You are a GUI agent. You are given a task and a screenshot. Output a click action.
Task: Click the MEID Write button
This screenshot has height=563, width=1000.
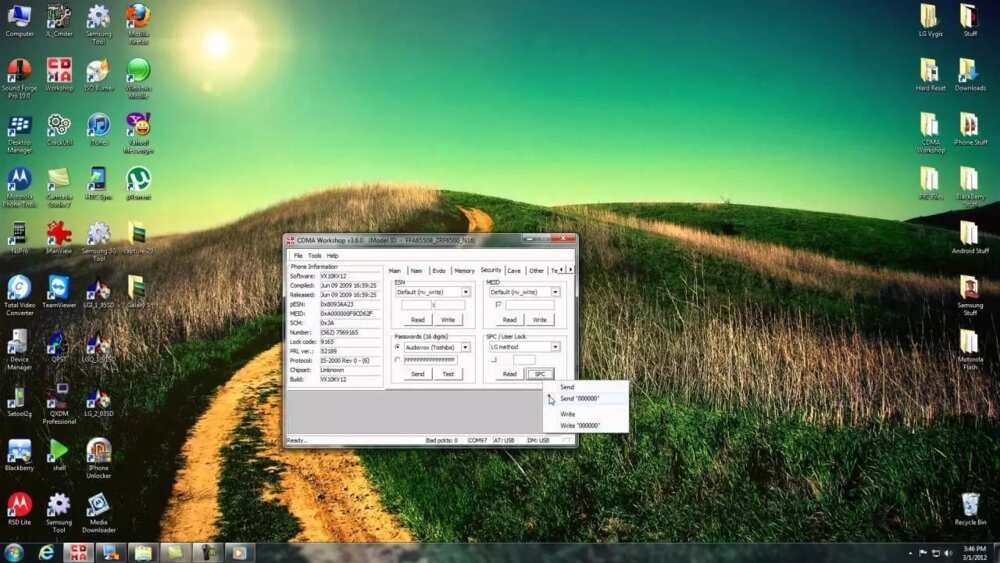[540, 319]
